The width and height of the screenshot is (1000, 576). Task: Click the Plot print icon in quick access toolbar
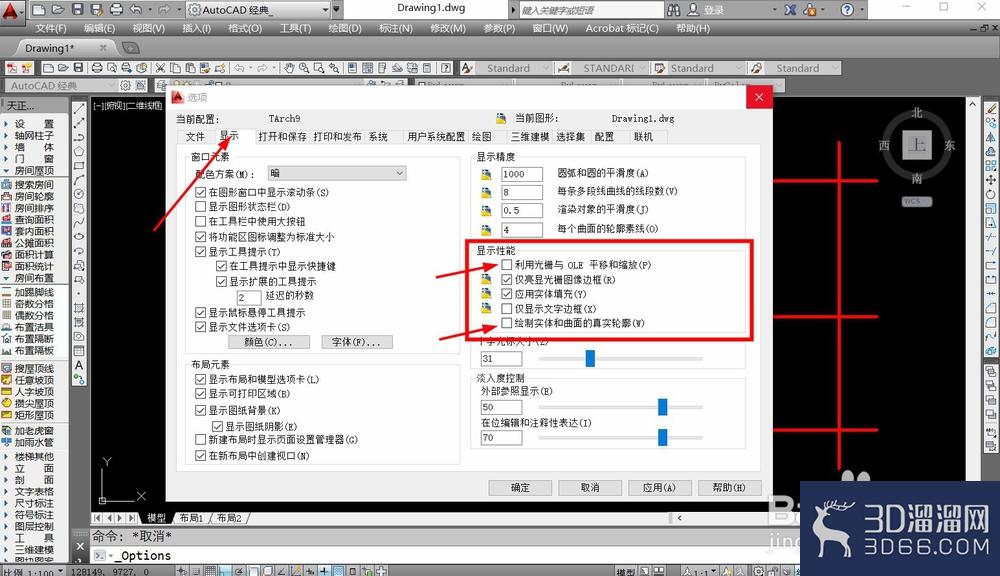click(x=117, y=10)
